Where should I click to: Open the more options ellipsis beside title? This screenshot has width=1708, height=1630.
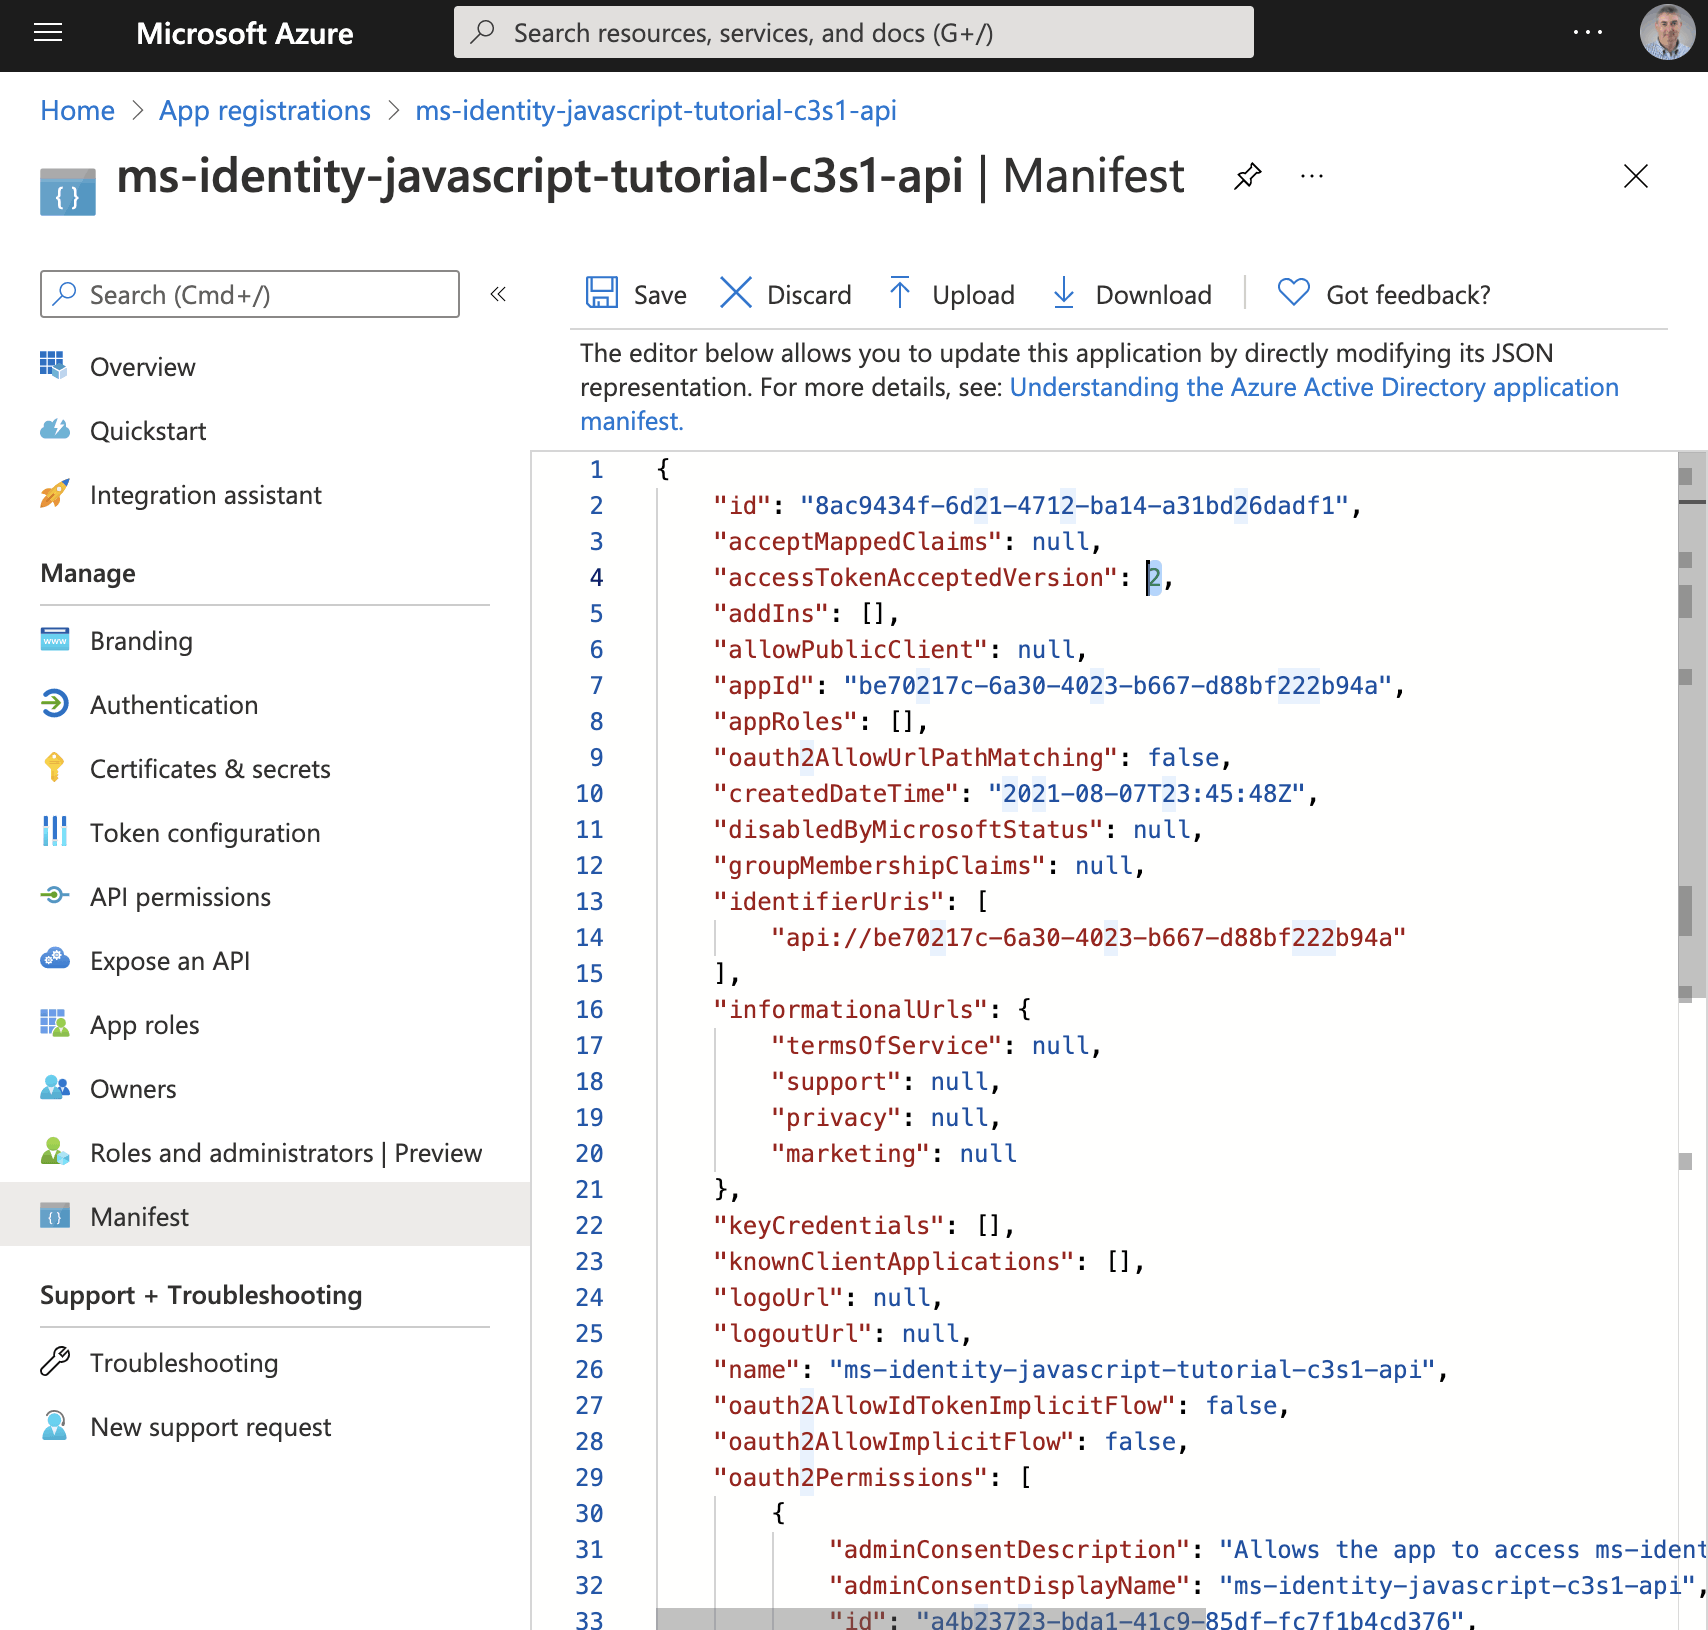tap(1312, 177)
